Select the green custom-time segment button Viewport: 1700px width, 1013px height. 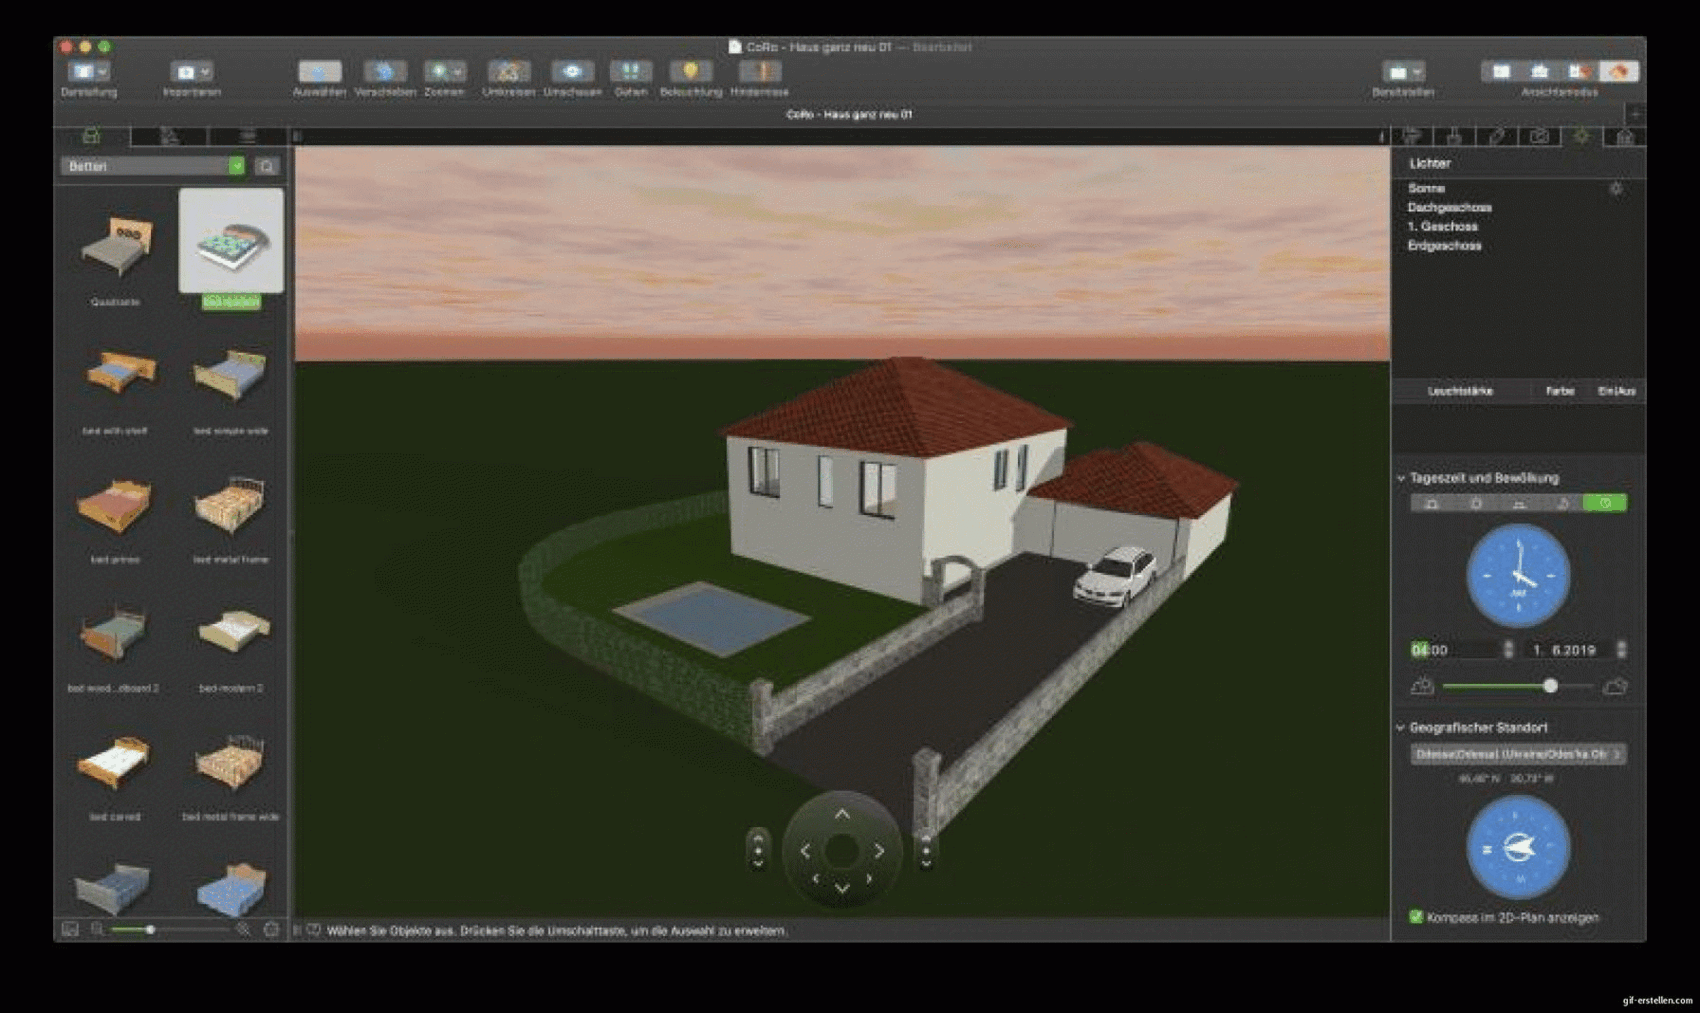click(1605, 503)
